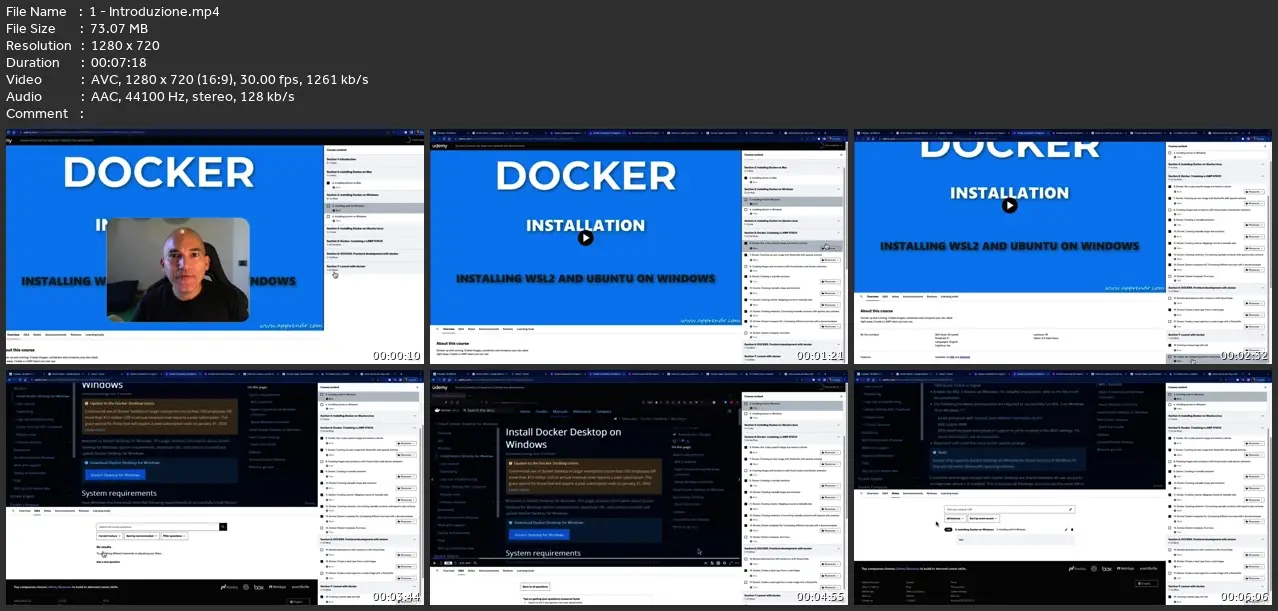Click the search icon beside Overview in 00:01:21 frame
Screen dimensions: 1278x611
(x=438, y=328)
